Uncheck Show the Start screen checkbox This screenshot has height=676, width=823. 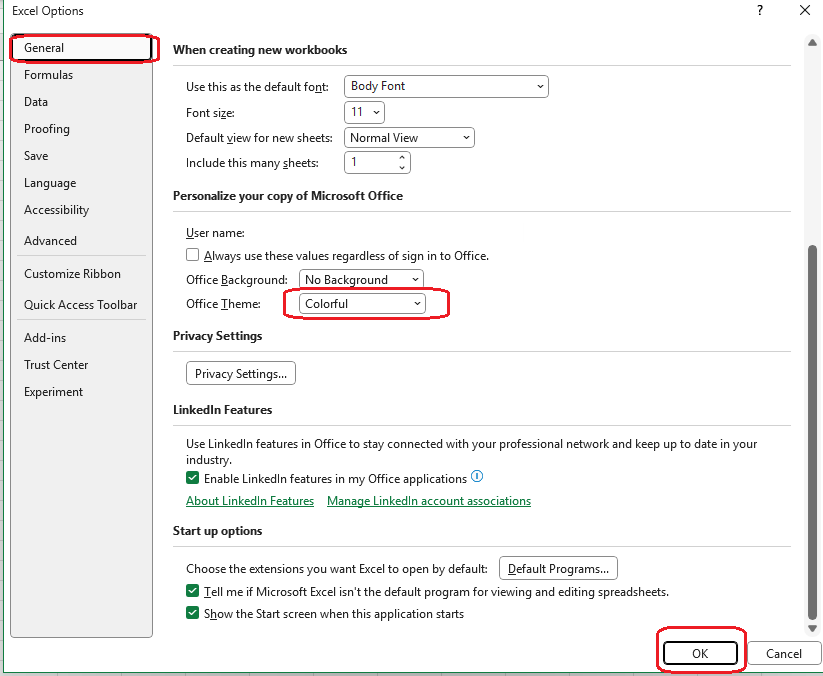click(193, 613)
